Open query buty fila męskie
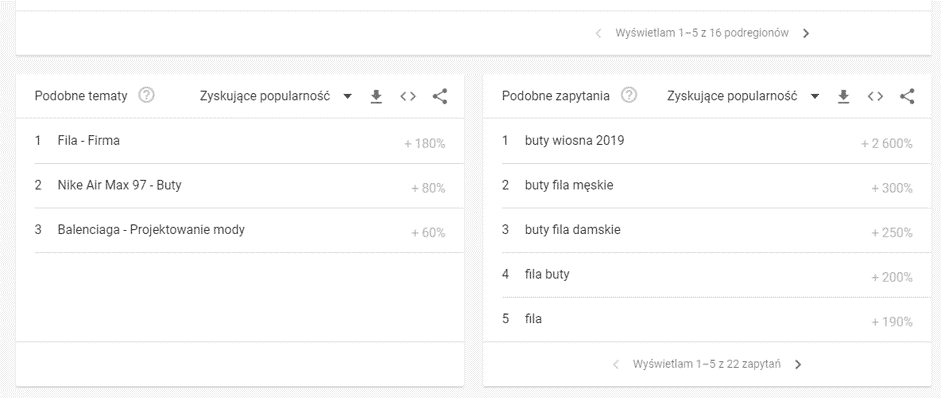This screenshot has width=941, height=398. (569, 185)
